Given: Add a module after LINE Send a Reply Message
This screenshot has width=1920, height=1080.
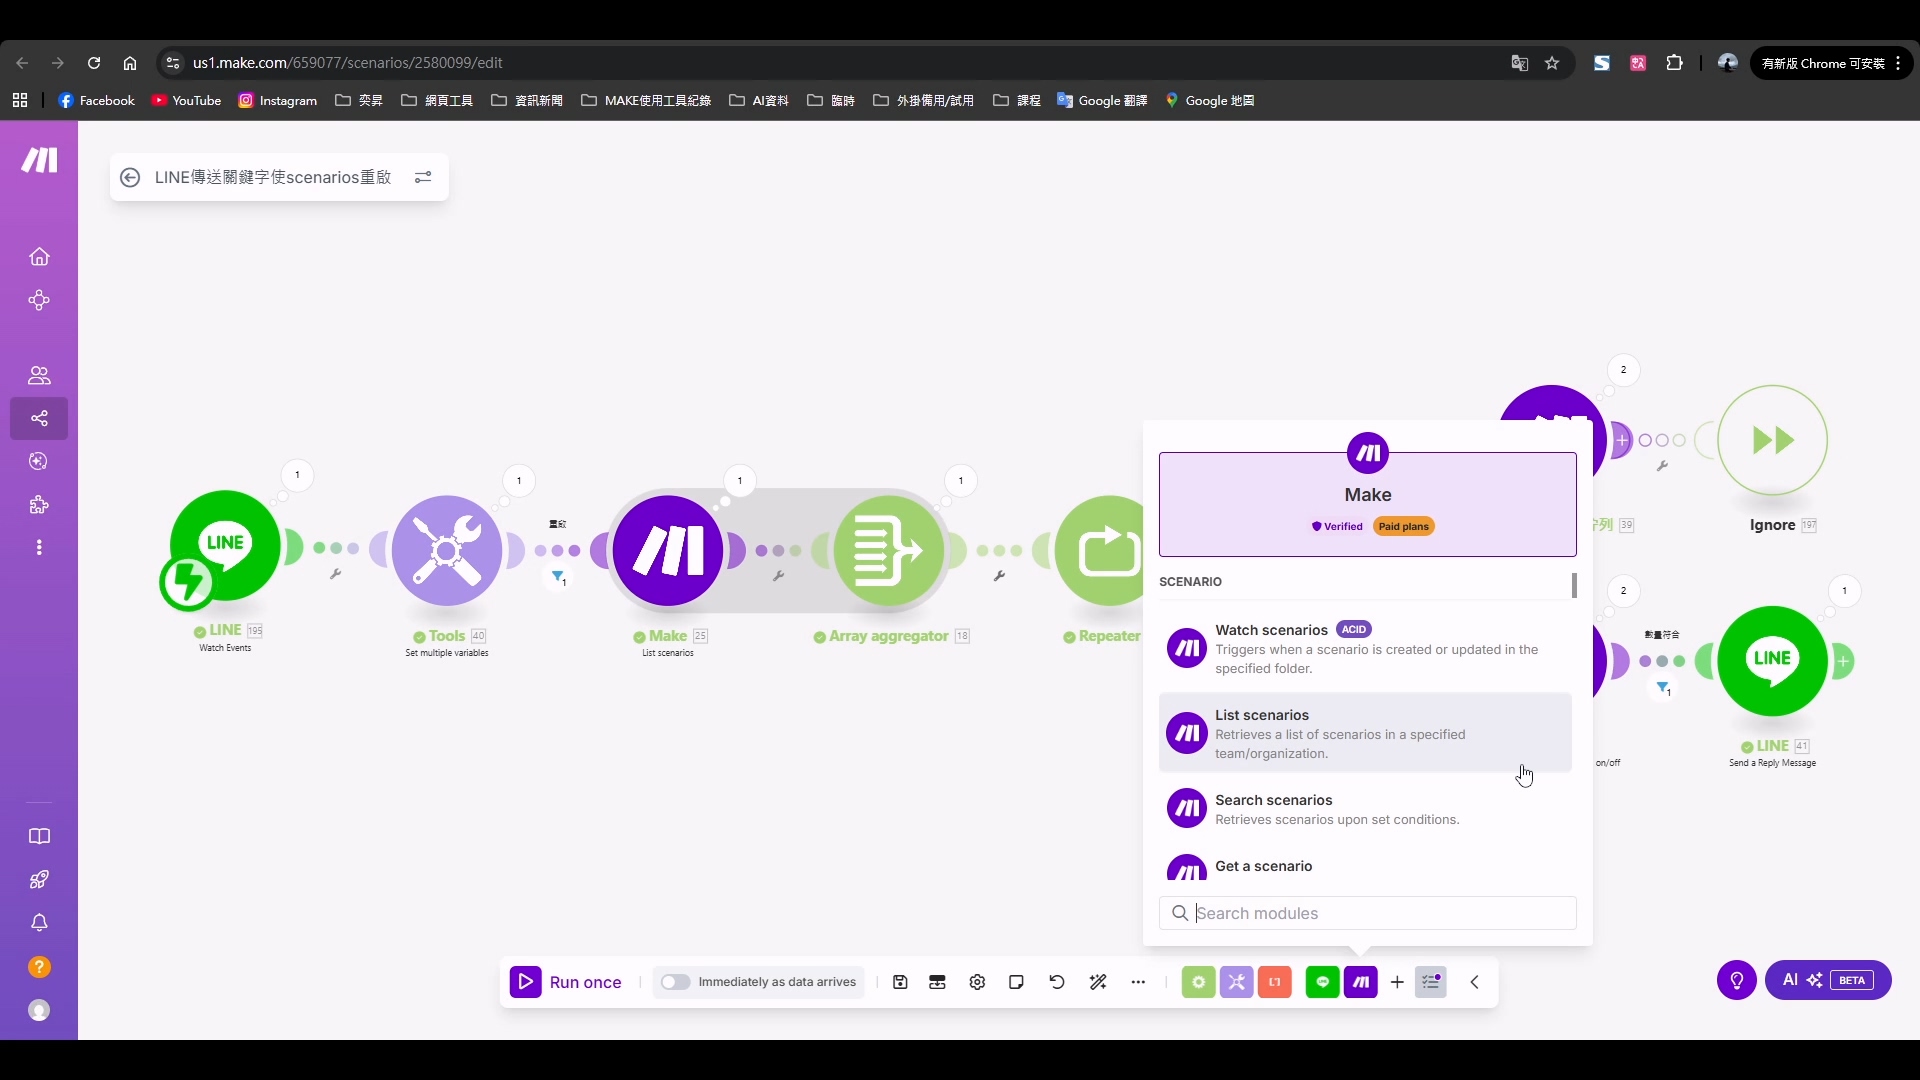Looking at the screenshot, I should coord(1843,661).
